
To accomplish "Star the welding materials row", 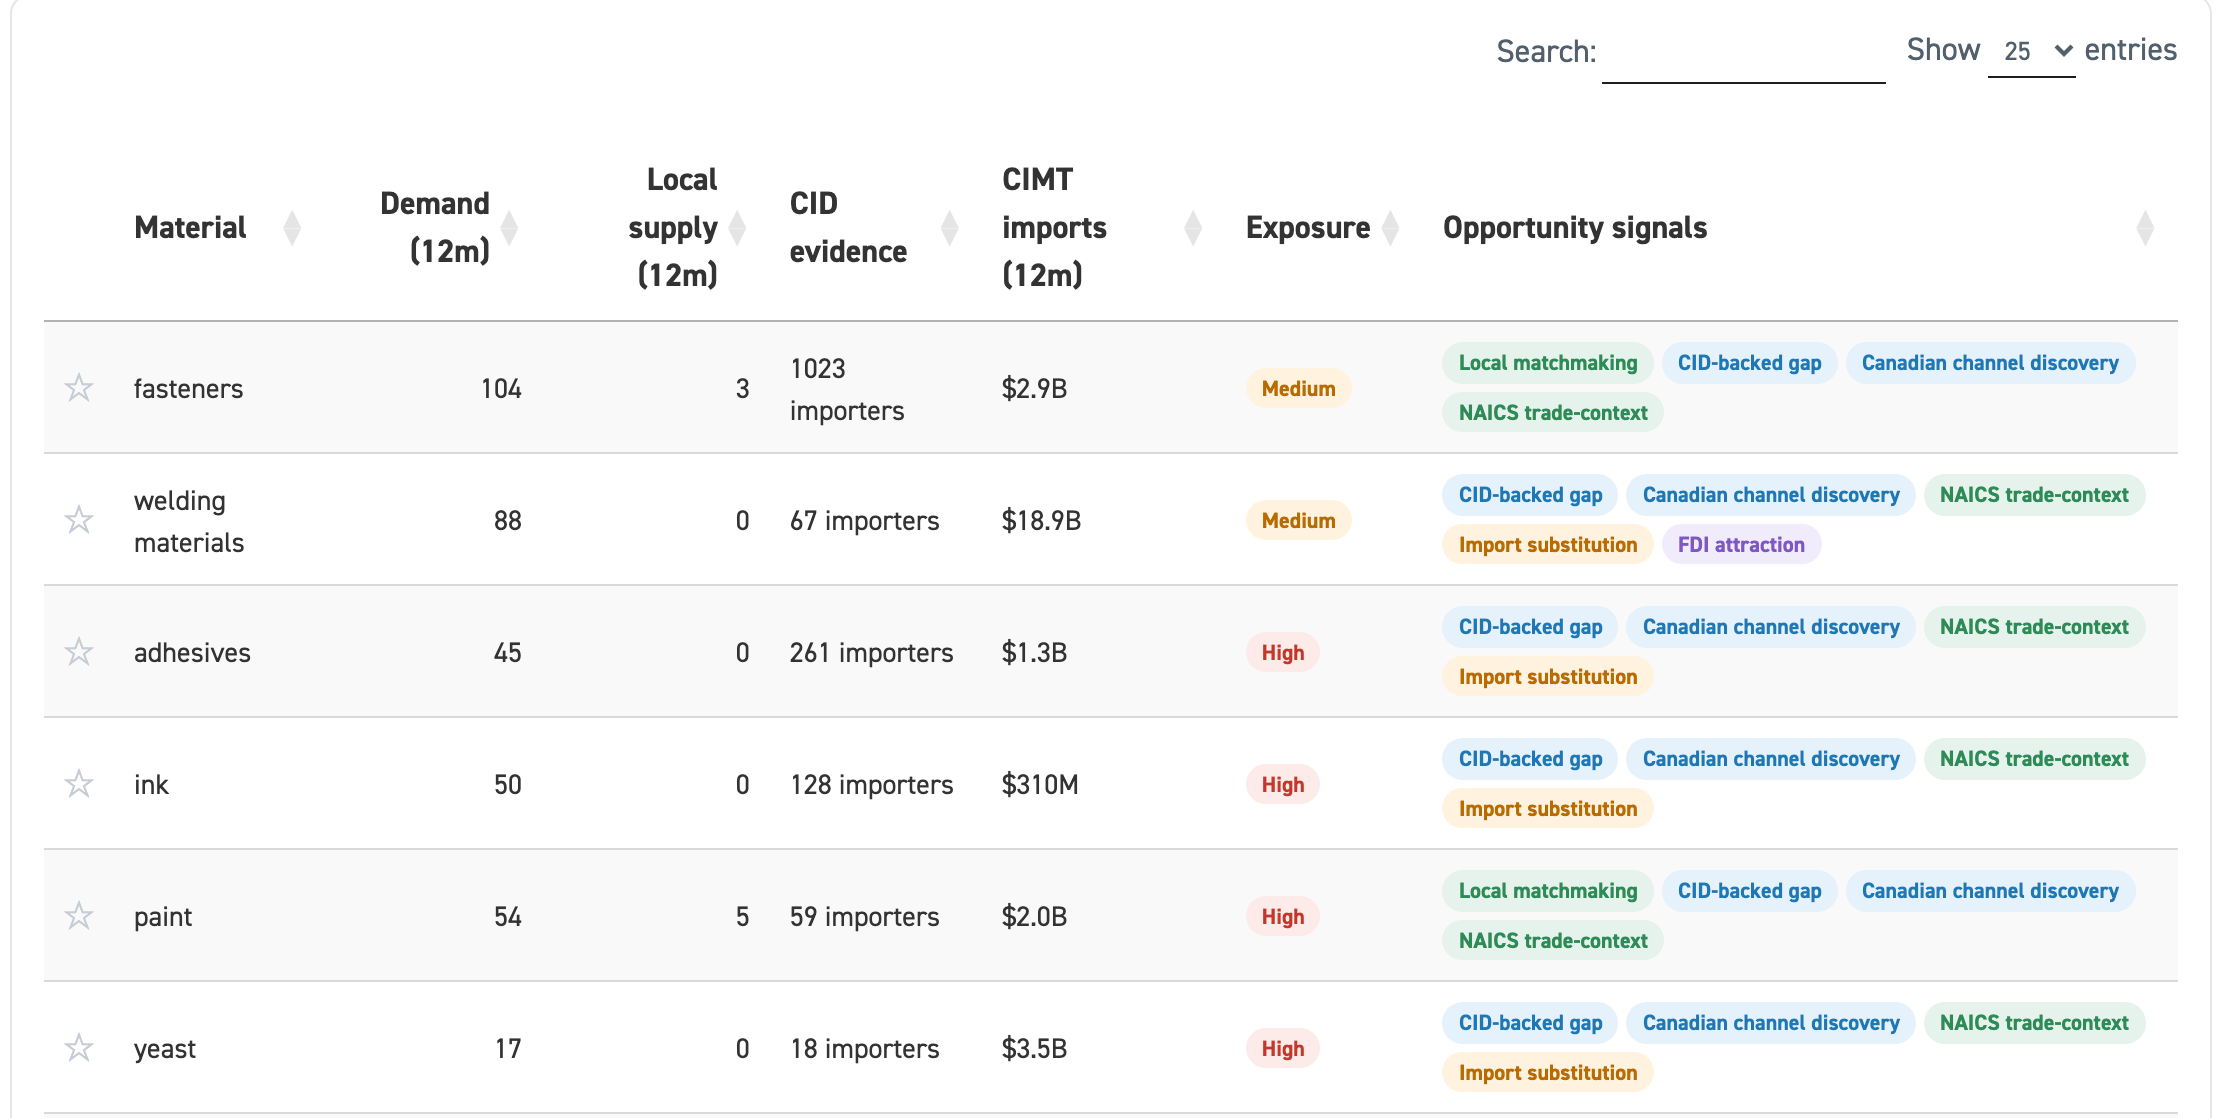I will (79, 520).
